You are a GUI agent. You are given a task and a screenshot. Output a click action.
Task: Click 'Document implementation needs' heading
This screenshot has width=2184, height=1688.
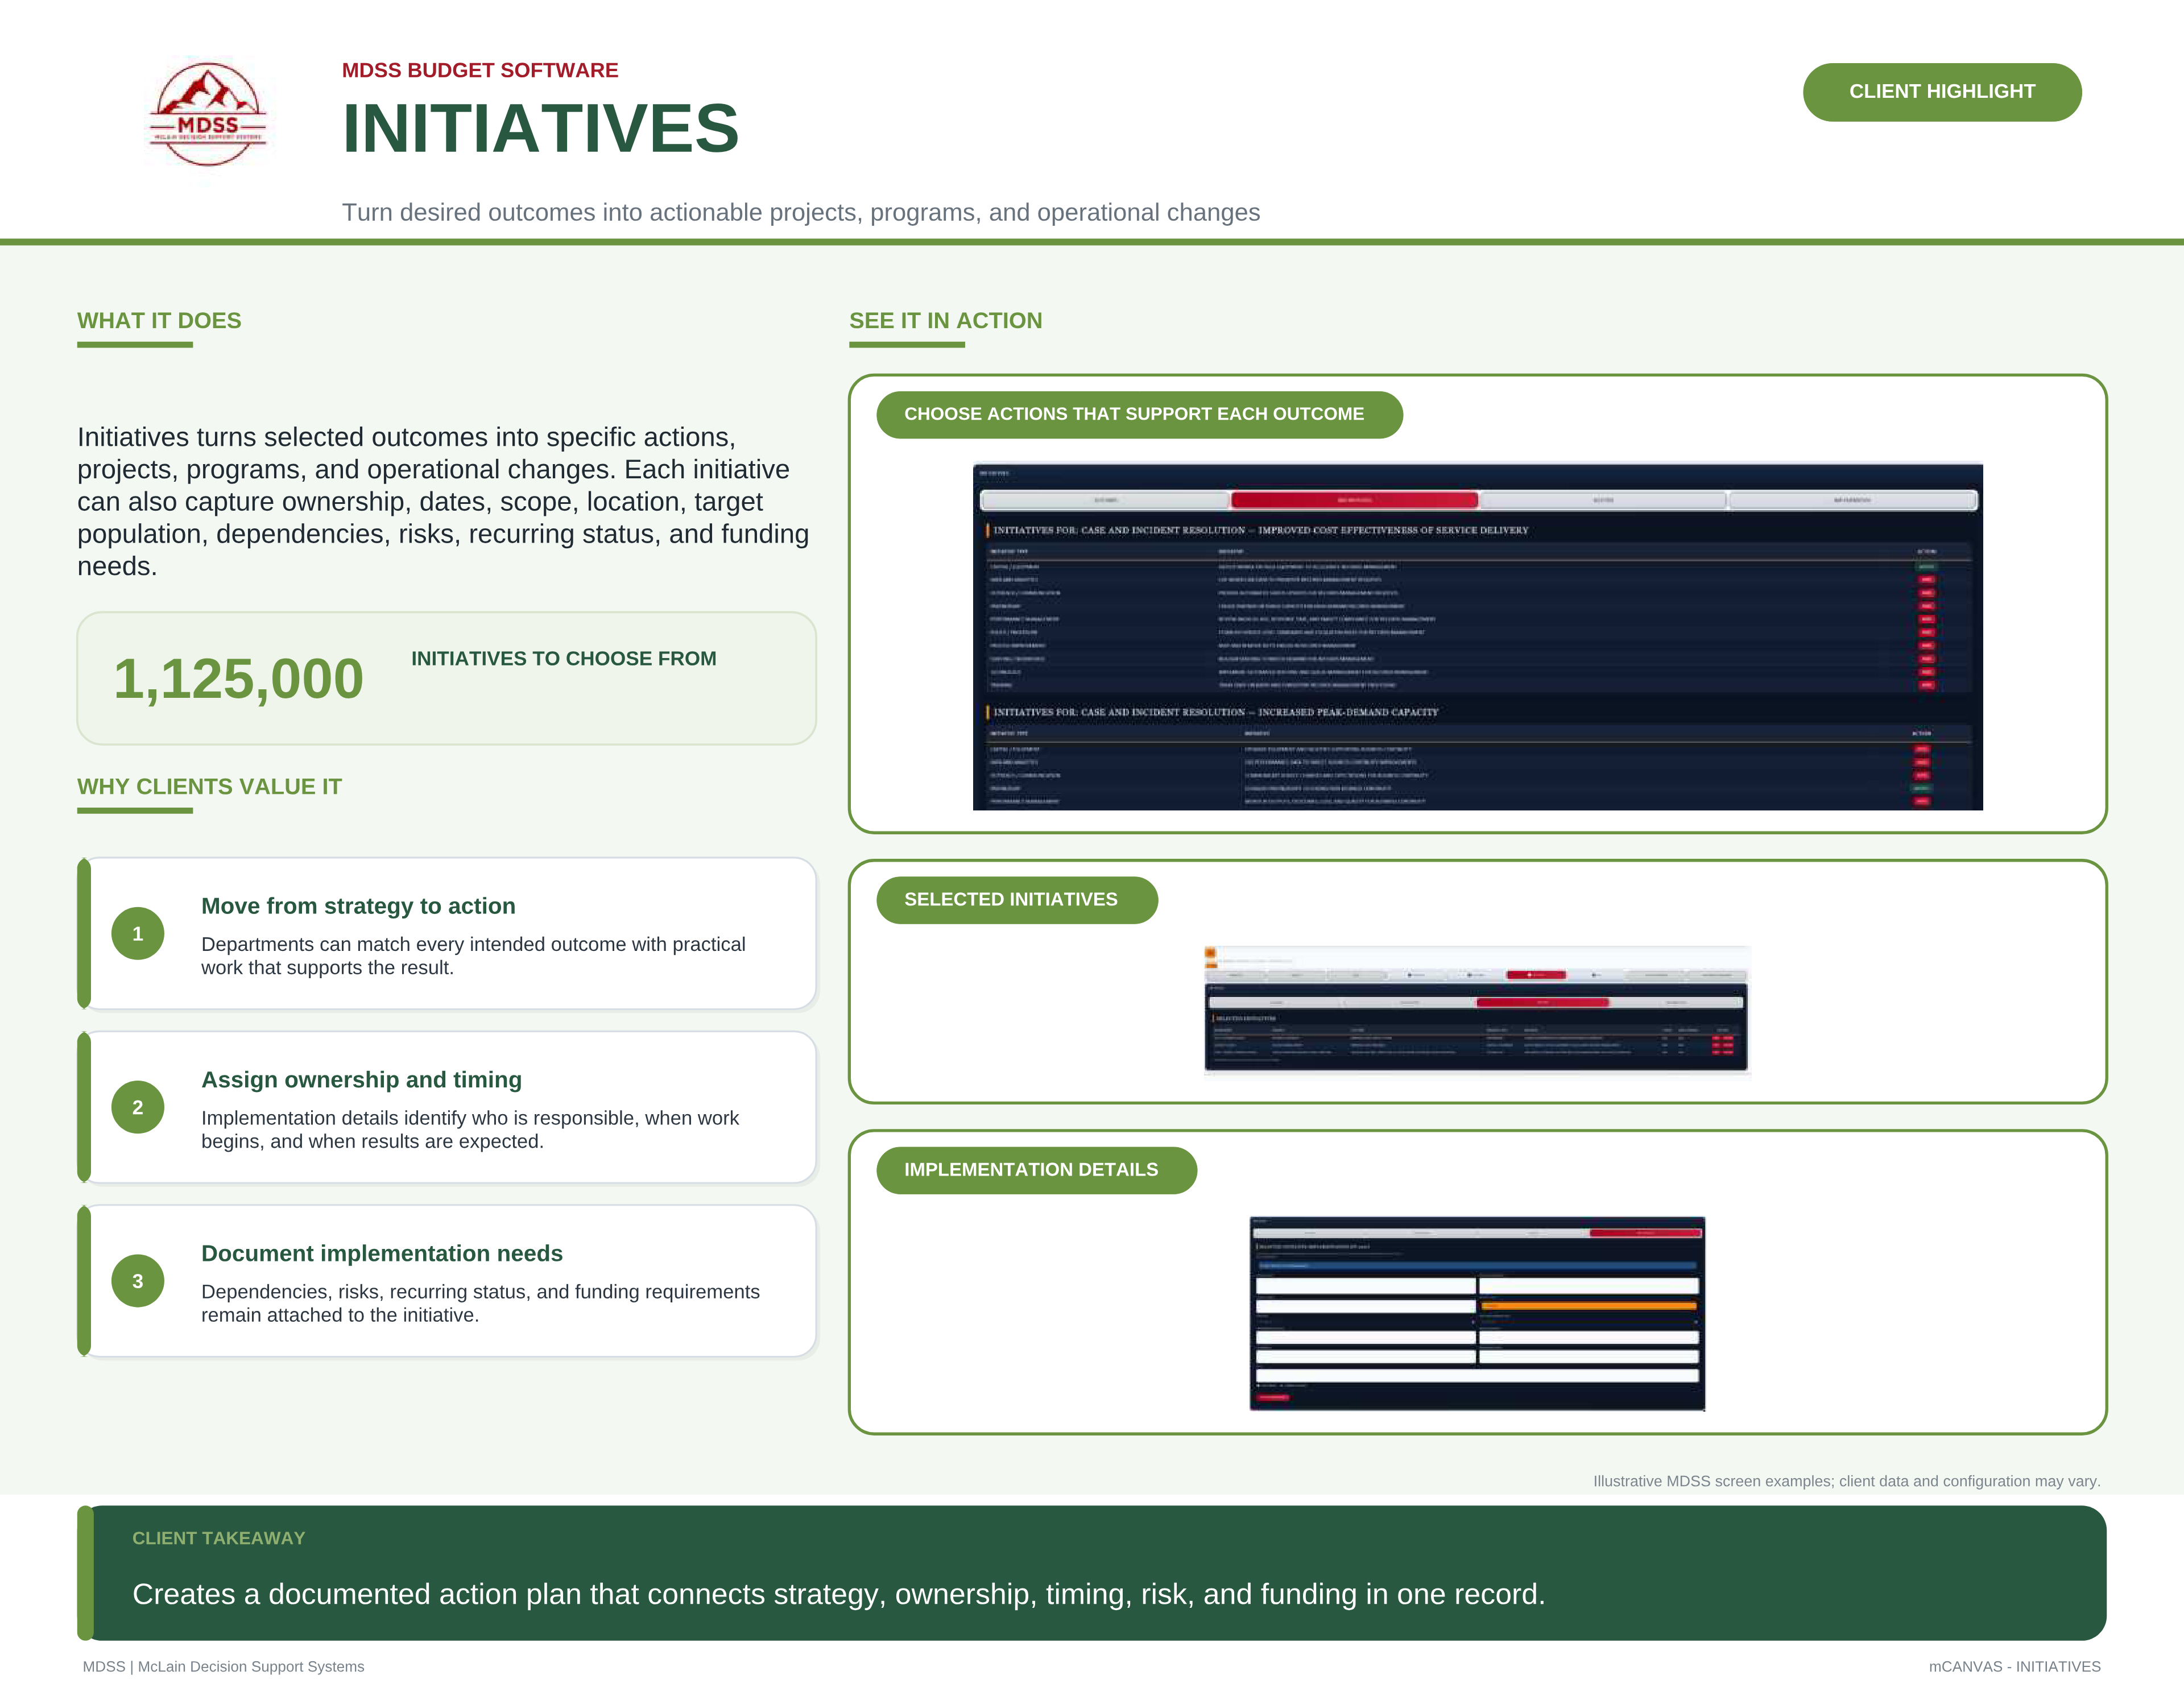pyautogui.click(x=382, y=1254)
